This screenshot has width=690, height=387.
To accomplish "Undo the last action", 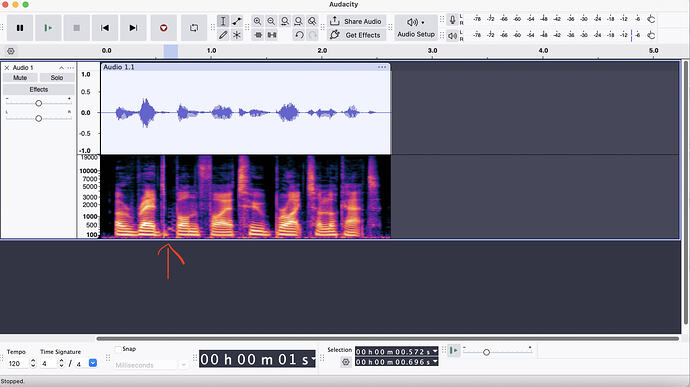I will pos(299,35).
